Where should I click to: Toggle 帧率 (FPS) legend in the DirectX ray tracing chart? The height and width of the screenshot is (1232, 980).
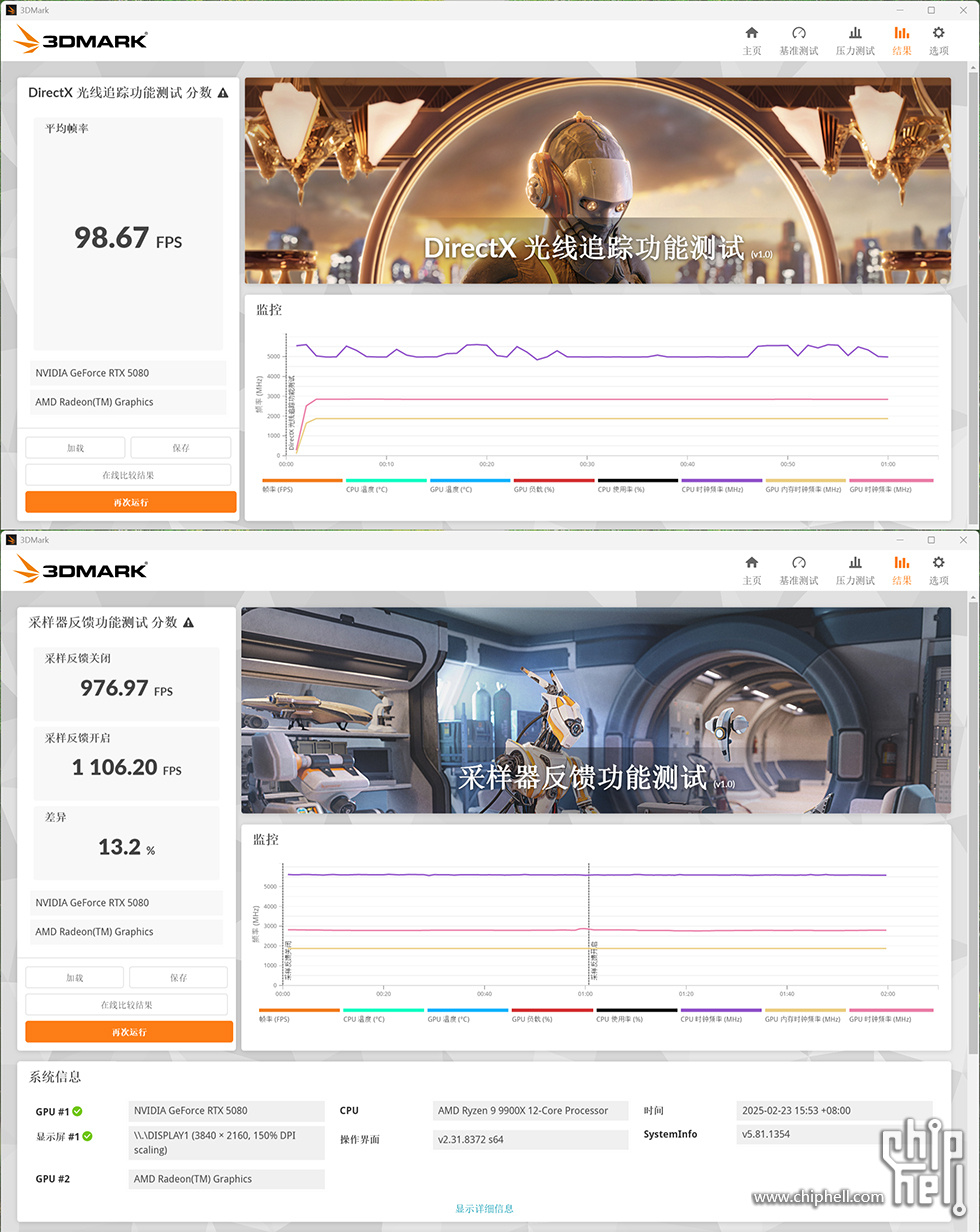click(303, 485)
